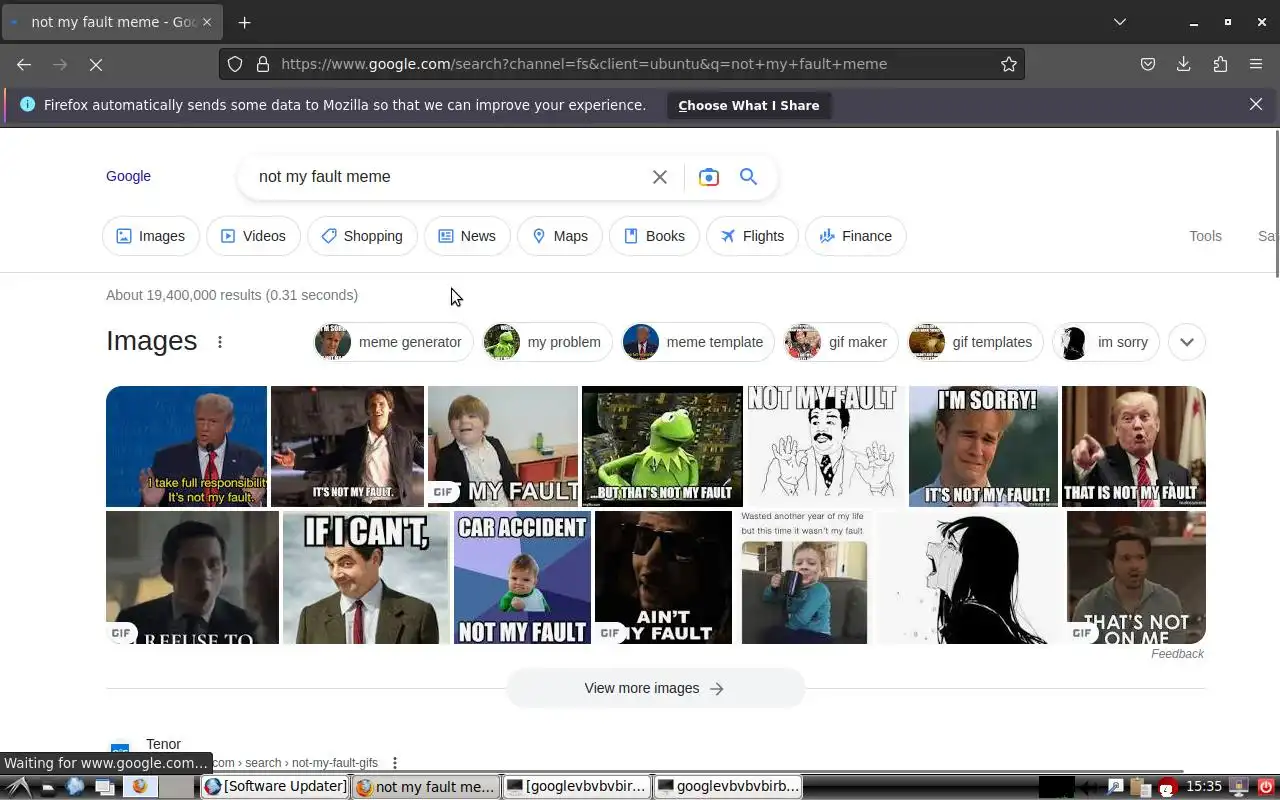Open the 'That's not on me' GIF
The width and height of the screenshot is (1280, 800).
point(1136,578)
